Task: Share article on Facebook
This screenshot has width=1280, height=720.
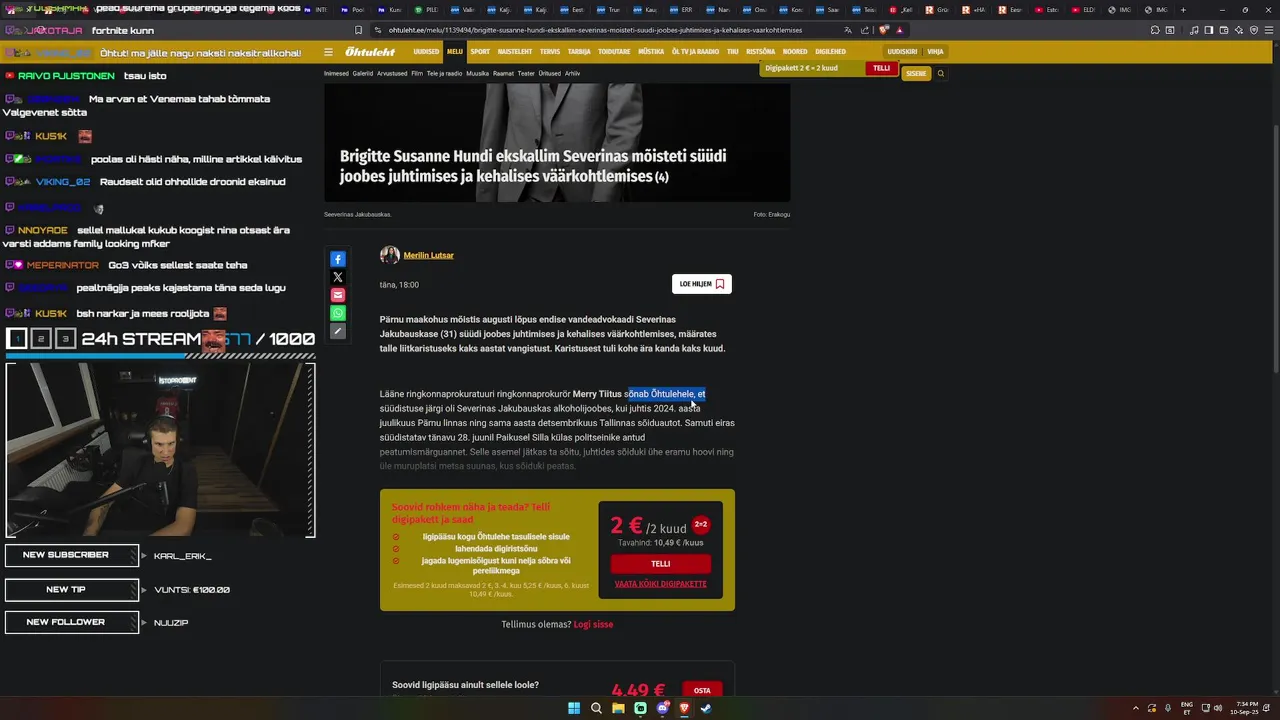Action: pos(338,259)
